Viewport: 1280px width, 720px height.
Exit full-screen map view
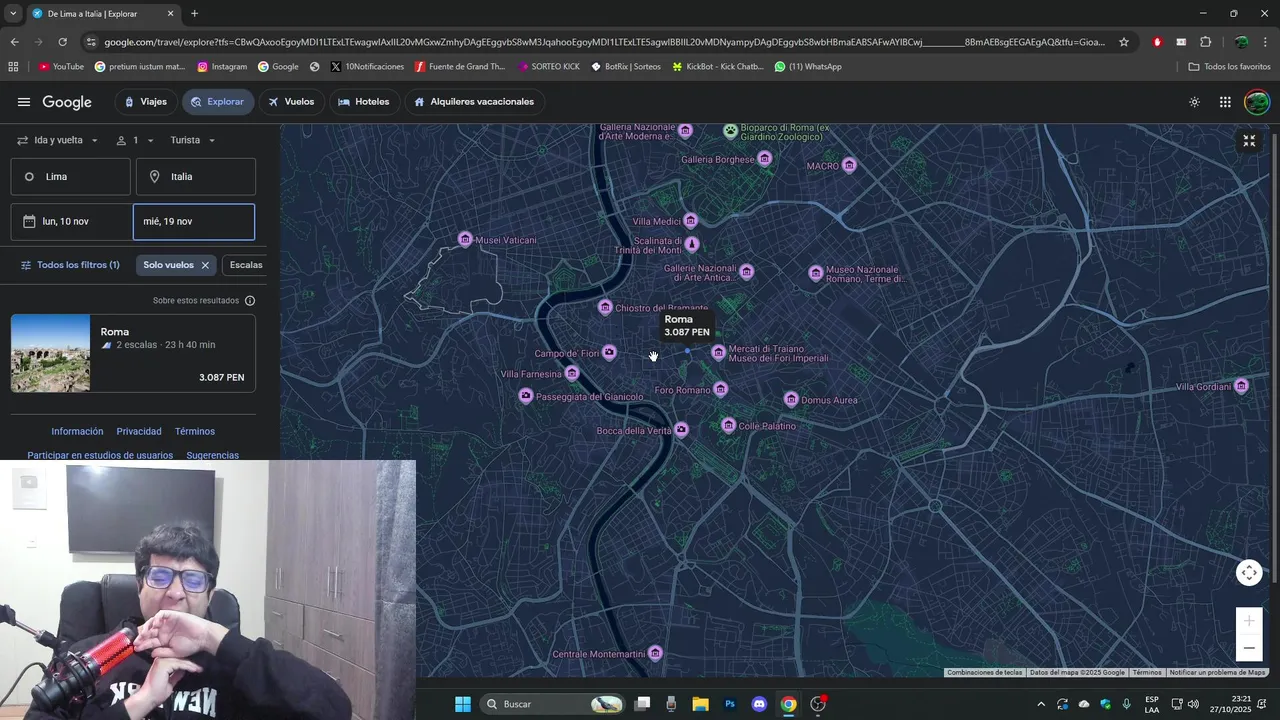click(x=1249, y=141)
